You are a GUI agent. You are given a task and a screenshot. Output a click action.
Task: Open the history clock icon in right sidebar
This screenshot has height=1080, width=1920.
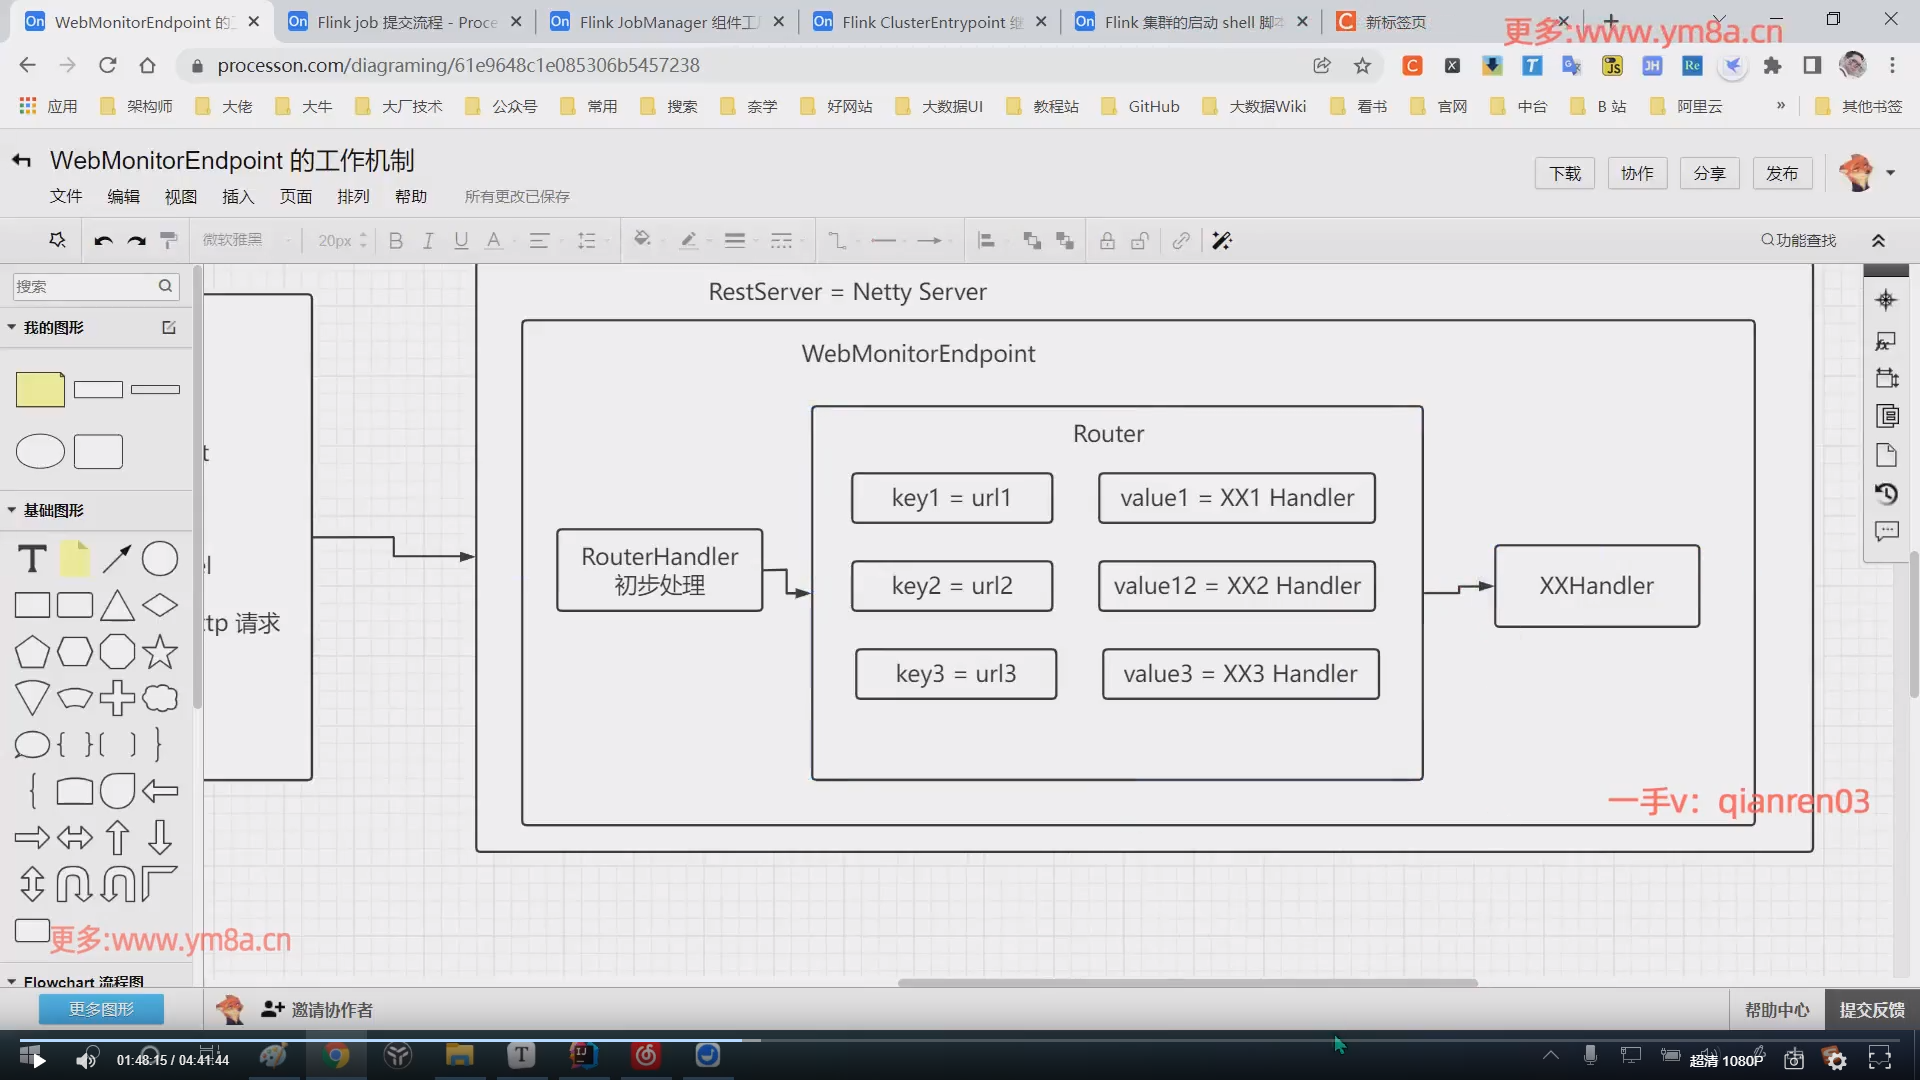1886,494
